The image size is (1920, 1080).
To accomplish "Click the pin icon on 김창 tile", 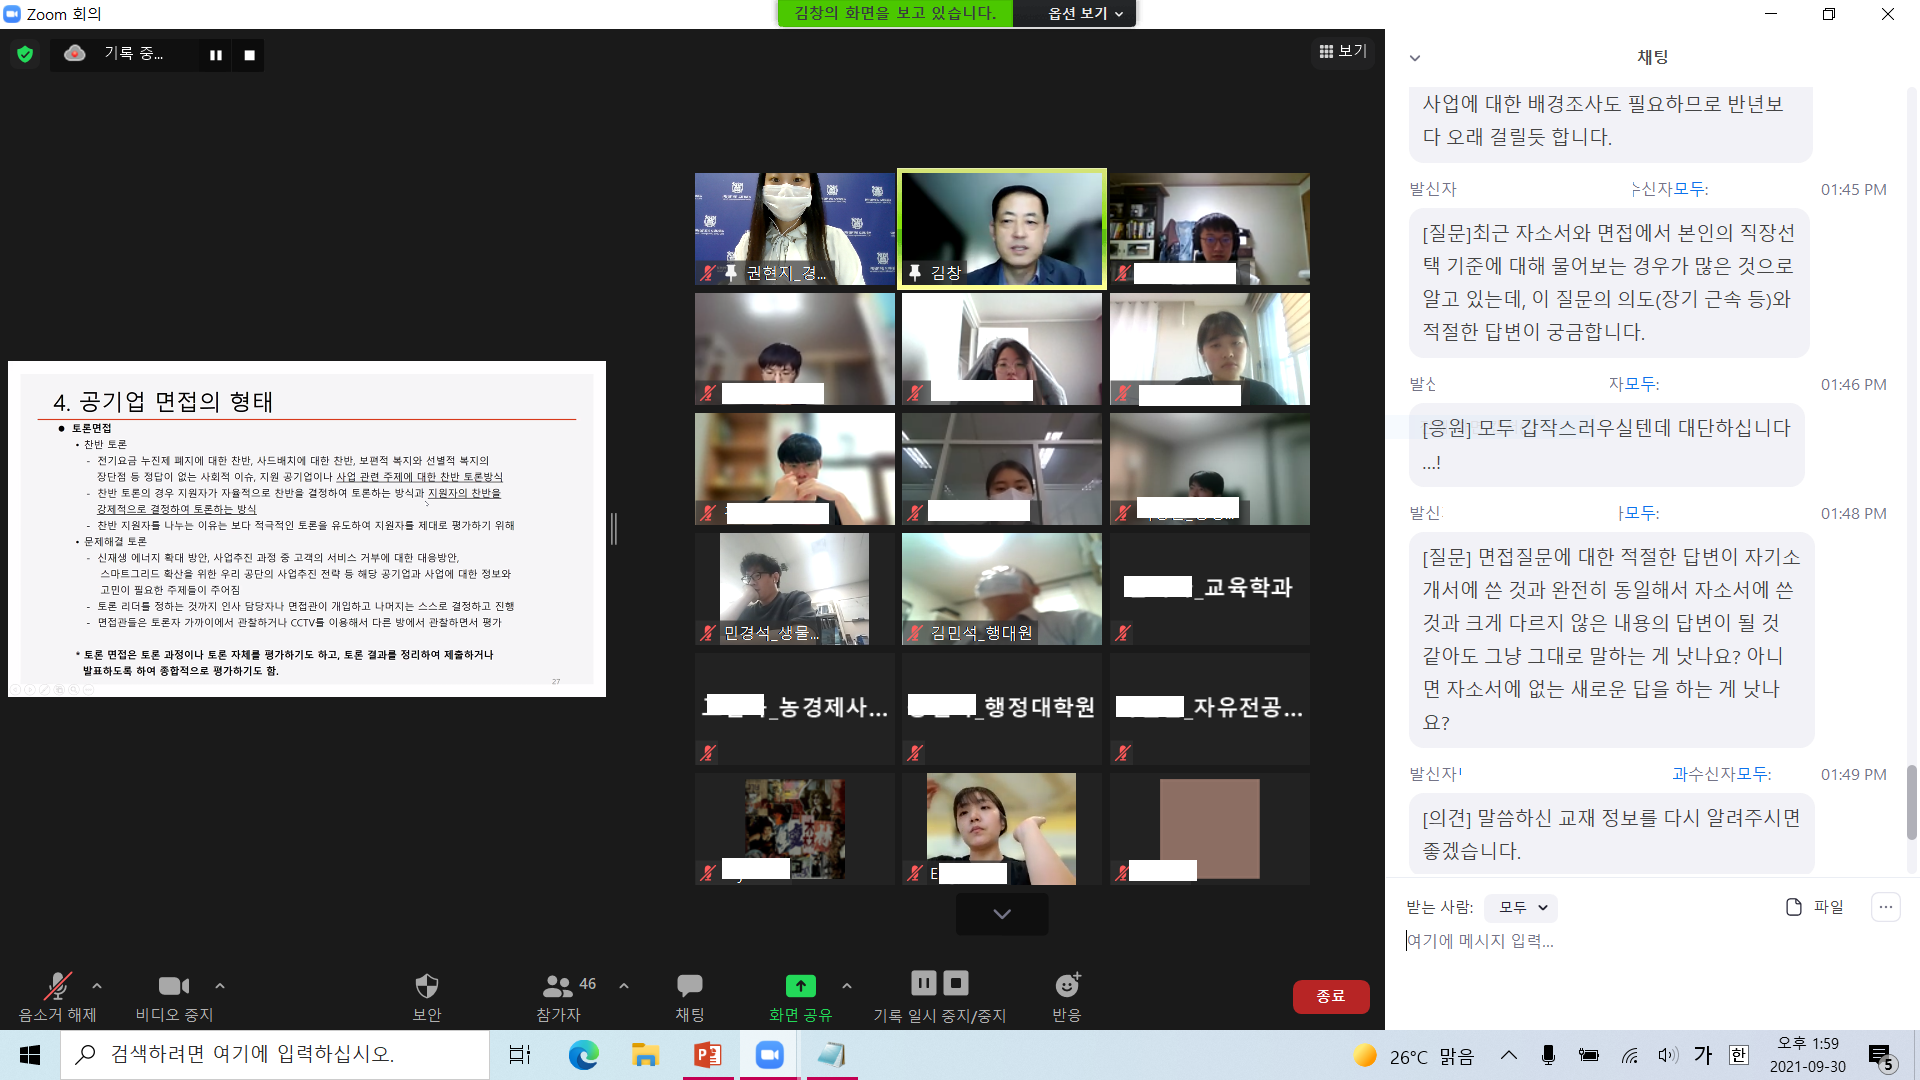I will [x=914, y=272].
